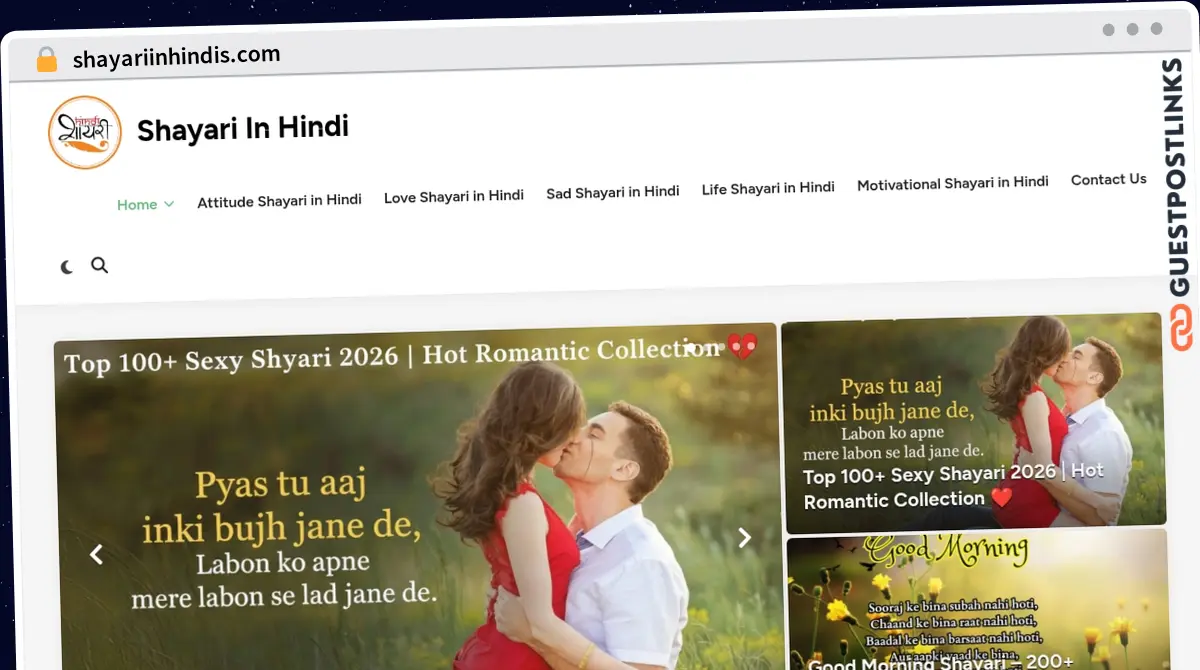Open Love Shayari in Hindi menu
Screen dimensions: 1200x670
coord(454,196)
